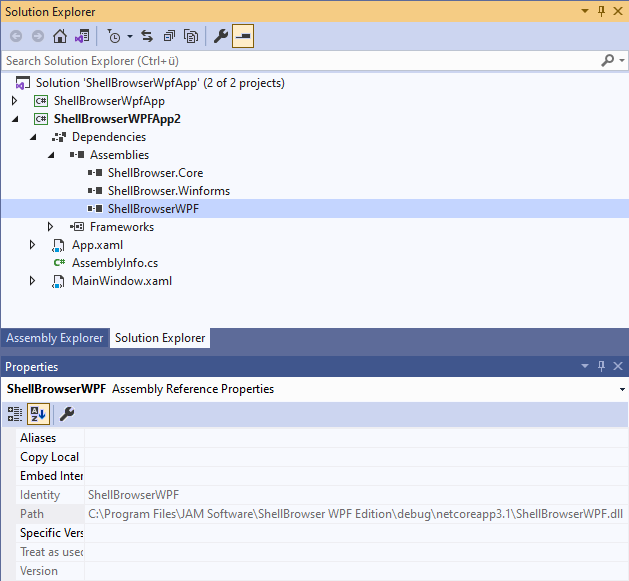Select ShellBrowser.Core assembly reference

coord(155,173)
